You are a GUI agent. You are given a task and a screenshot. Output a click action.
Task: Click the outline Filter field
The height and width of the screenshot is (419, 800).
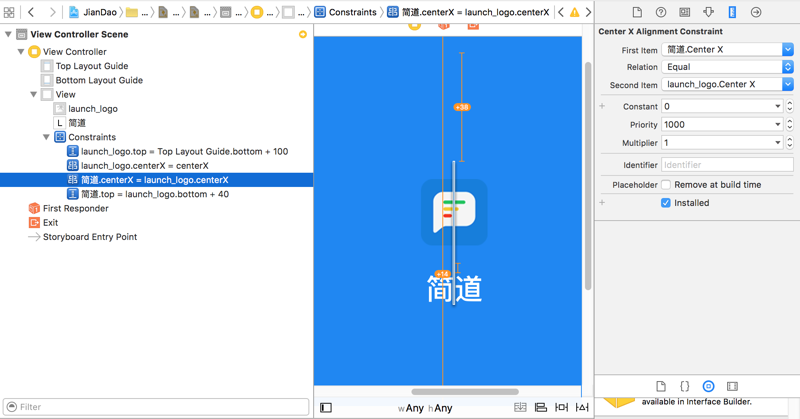[156, 407]
